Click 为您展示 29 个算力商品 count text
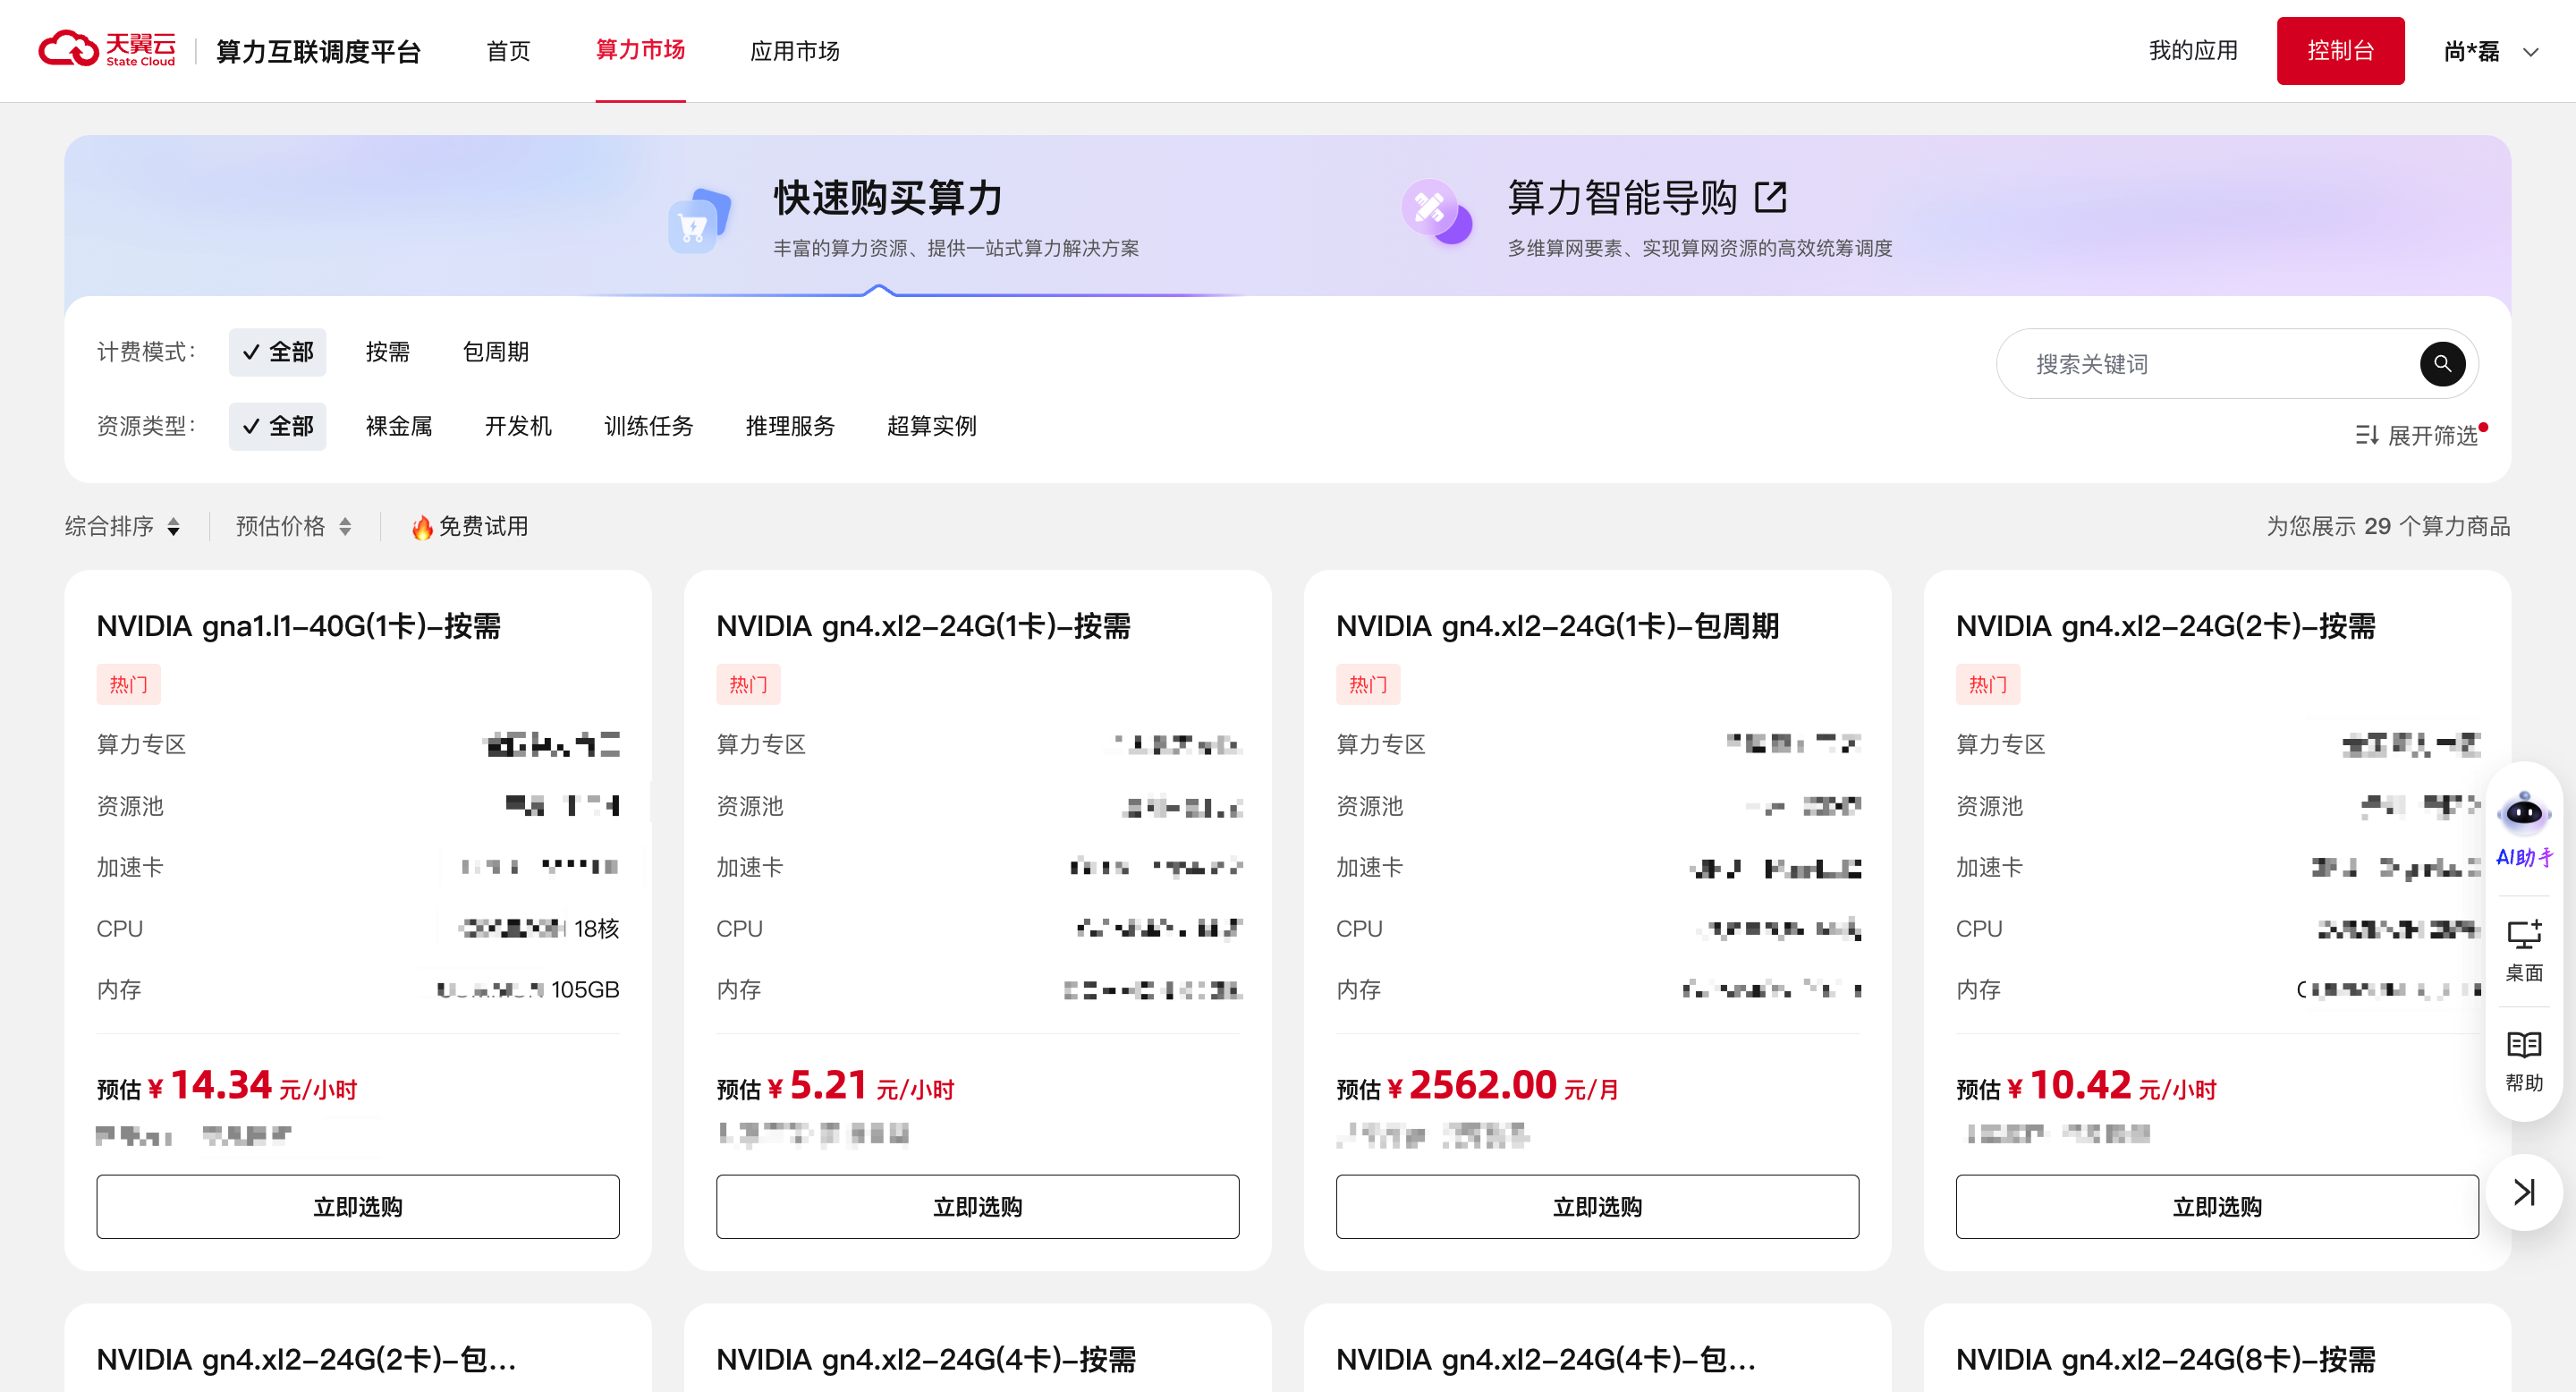The width and height of the screenshot is (2576, 1392). 2388,526
